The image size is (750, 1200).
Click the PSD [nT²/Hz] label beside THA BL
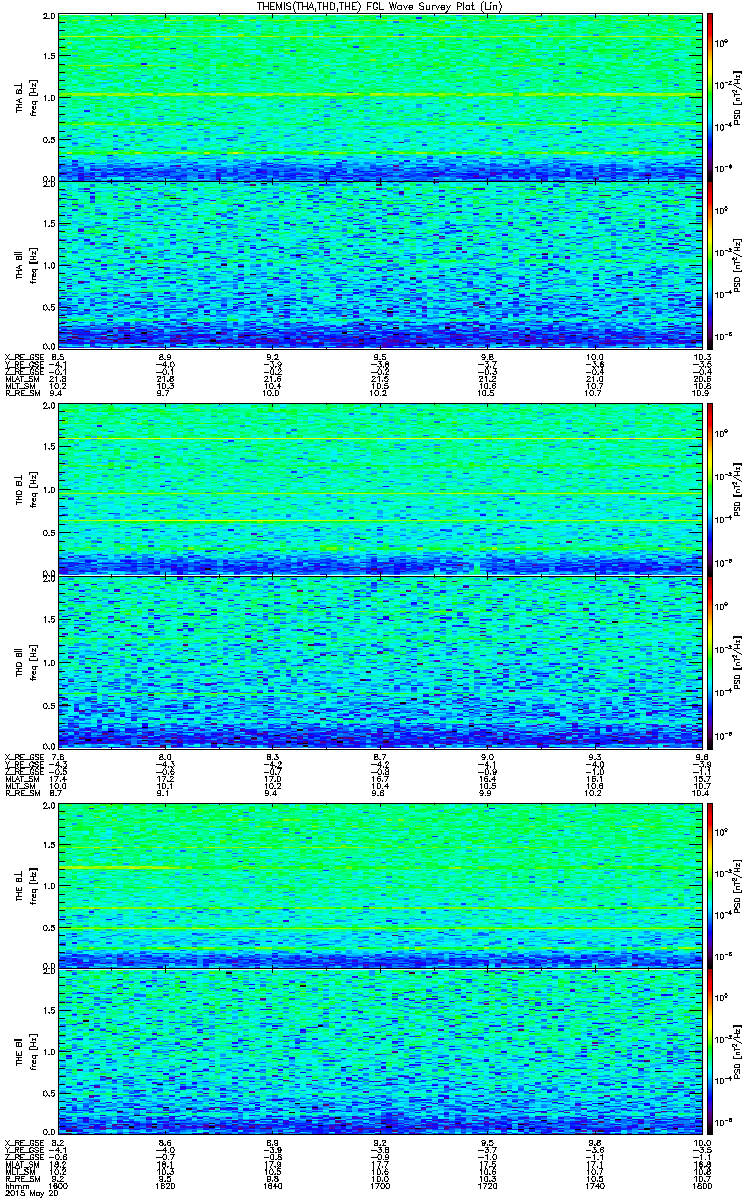pos(737,97)
